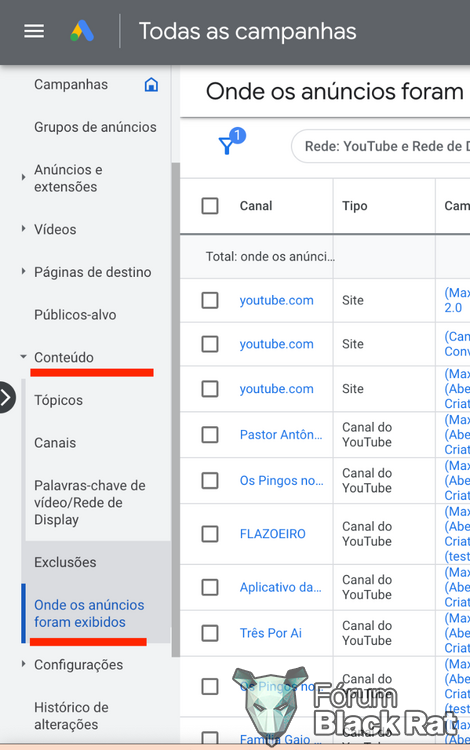This screenshot has width=470, height=750.
Task: Click the home icon beside Campanhas
Action: [151, 85]
